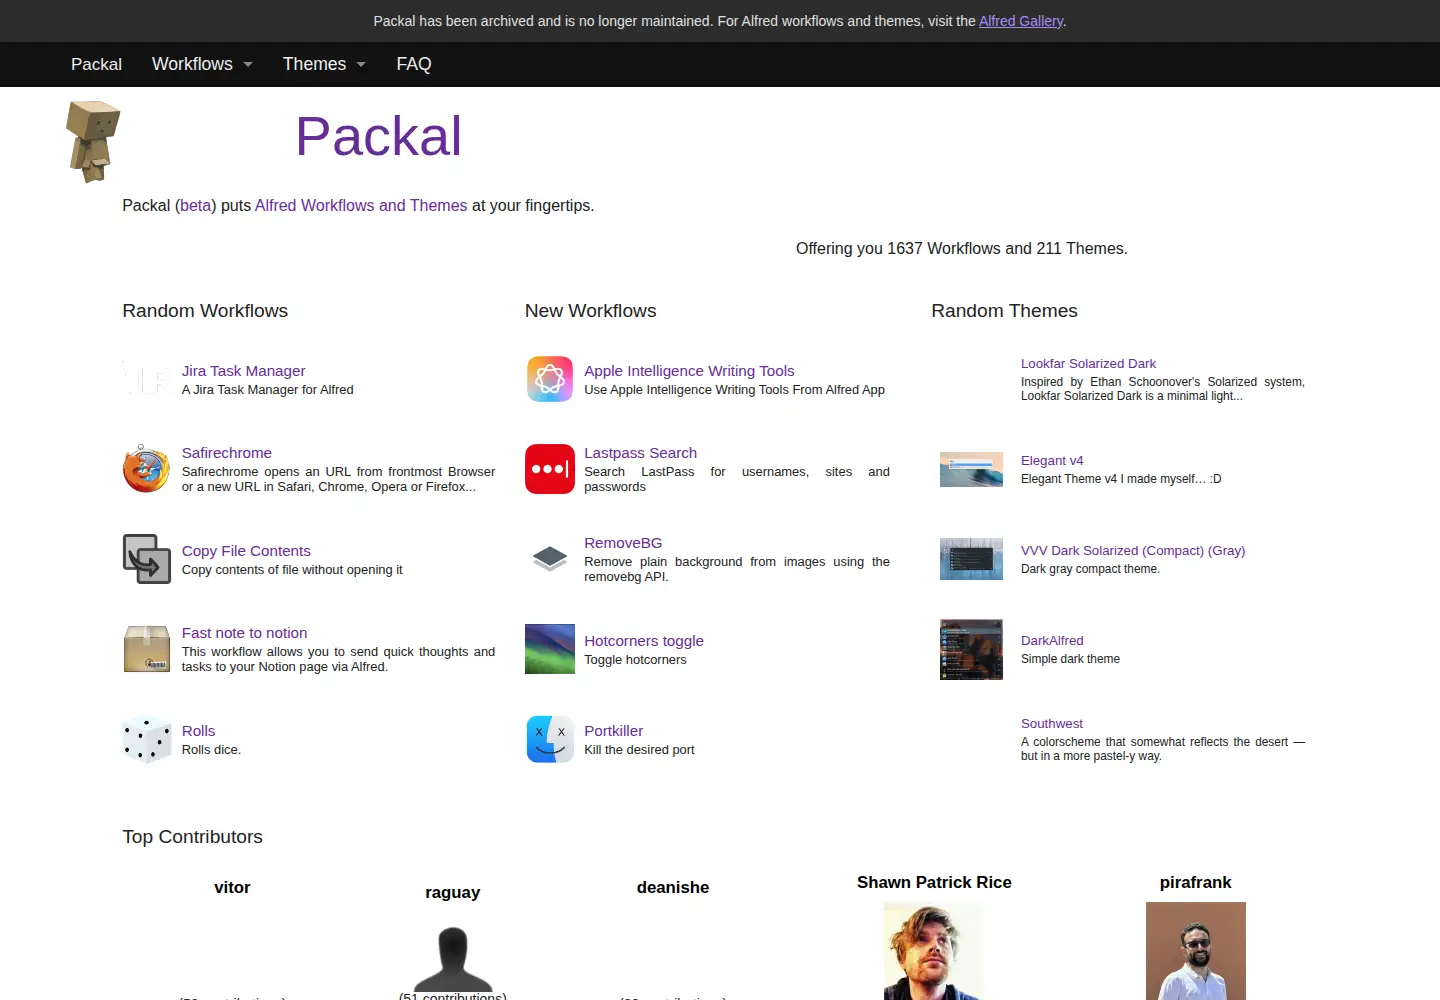
Task: Open the VVV Dark Solarized theme thumbnail
Action: tap(971, 559)
